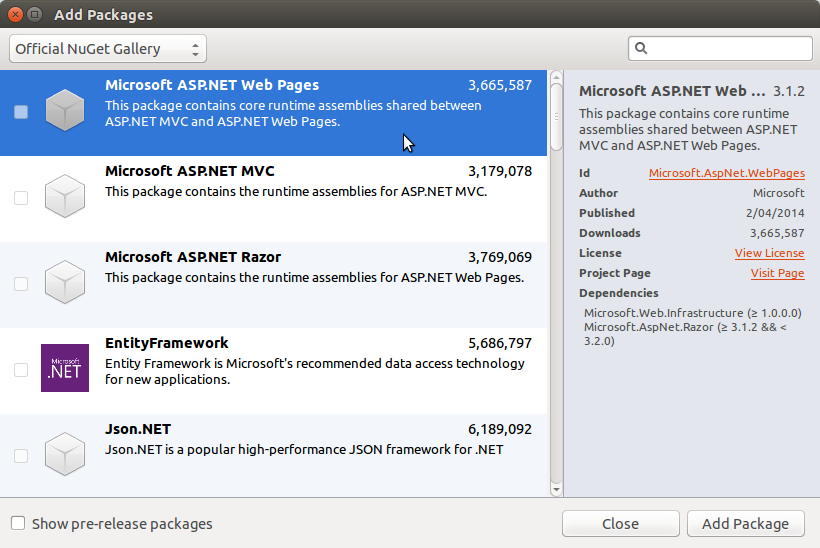Click the EntityFramework .NET purple logo

pos(65,368)
